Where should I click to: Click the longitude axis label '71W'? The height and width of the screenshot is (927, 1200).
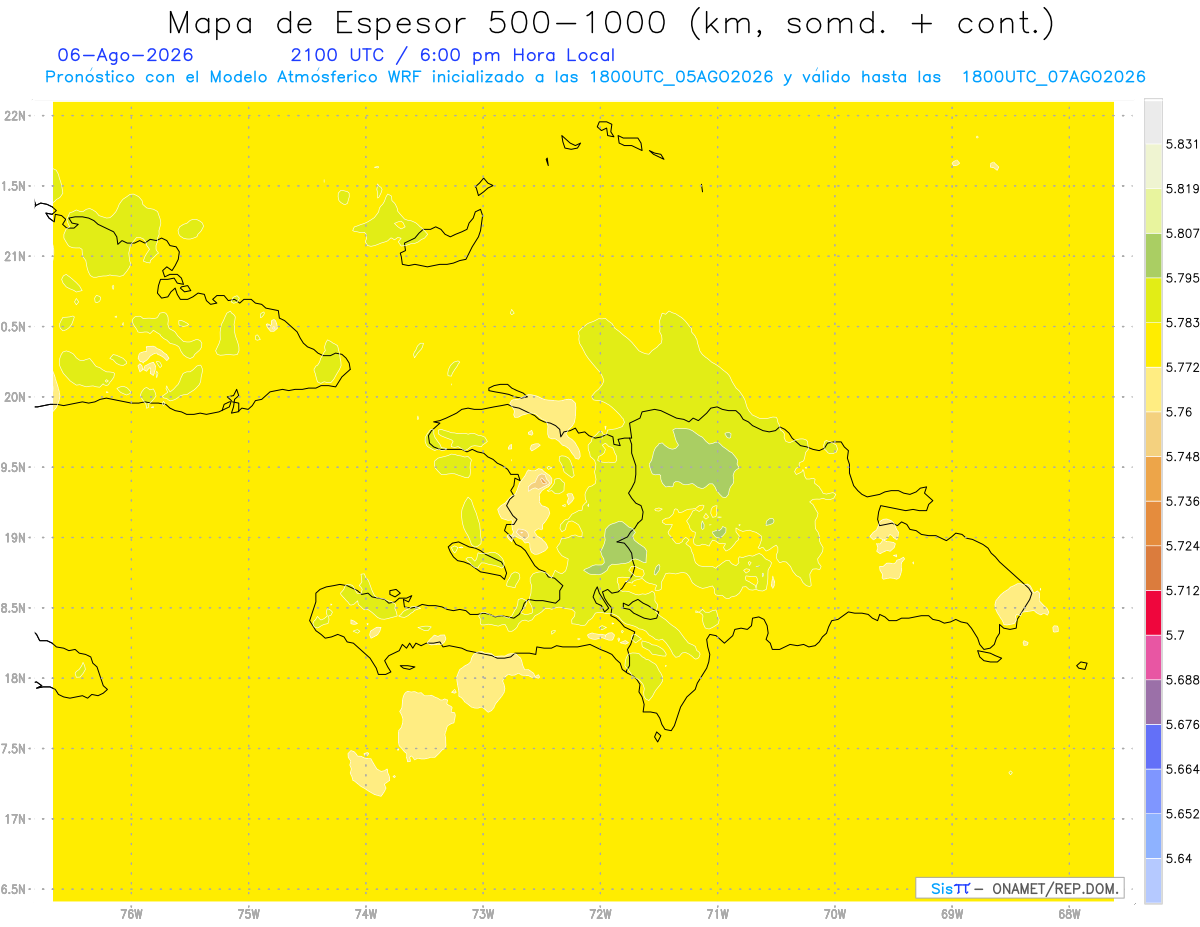(717, 914)
